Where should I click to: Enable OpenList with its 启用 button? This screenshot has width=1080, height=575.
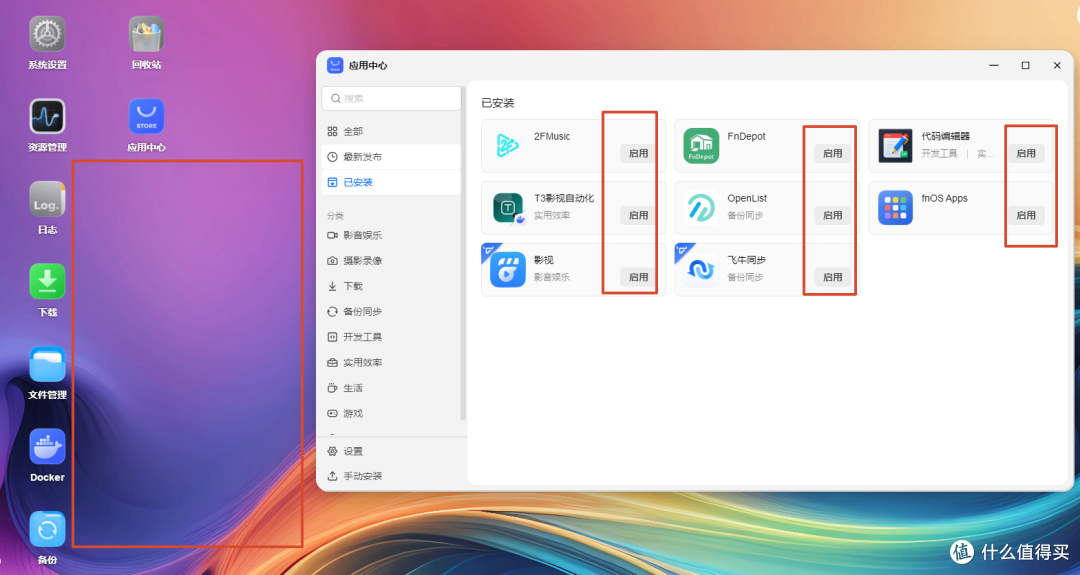tap(833, 216)
